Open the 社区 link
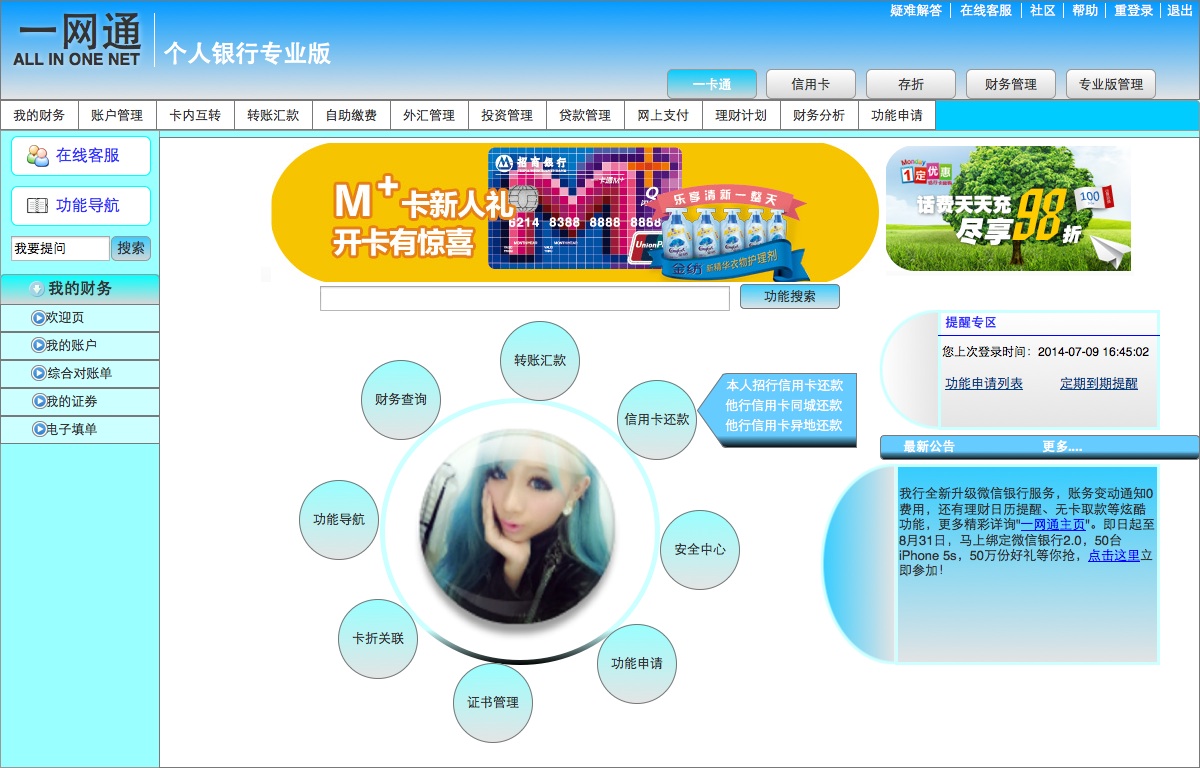 1043,10
